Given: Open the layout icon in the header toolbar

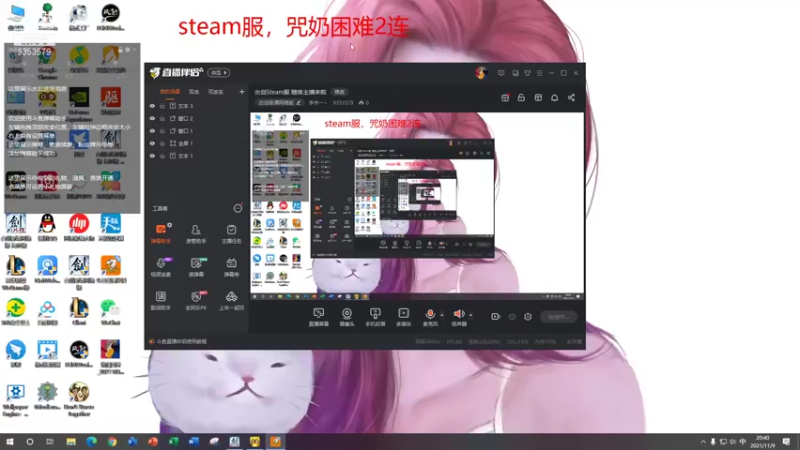Looking at the screenshot, I should coord(538,97).
